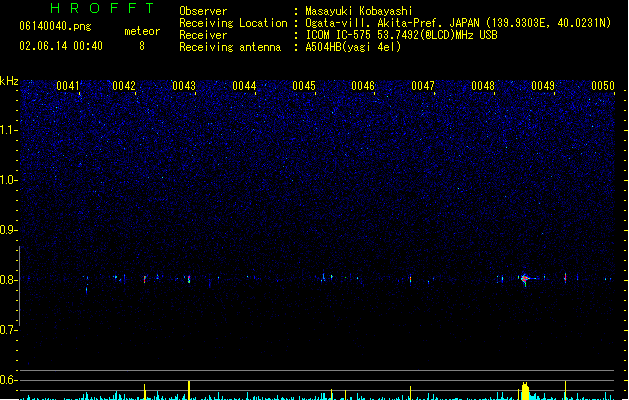The image size is (629, 400).
Task: Click the 0042 time marker
Action: [x=124, y=86]
